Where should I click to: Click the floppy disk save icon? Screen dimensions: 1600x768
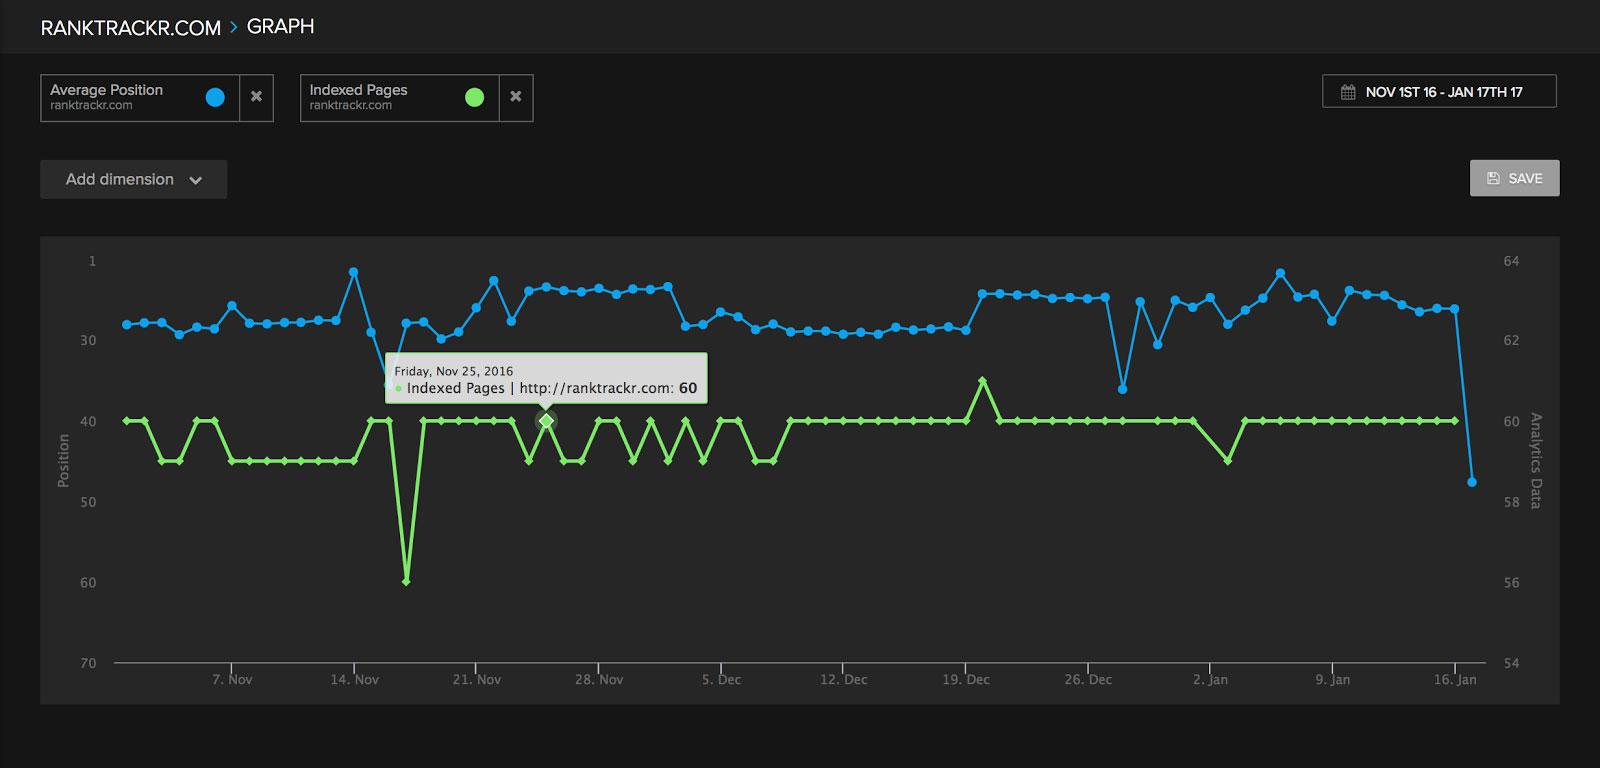click(x=1493, y=178)
